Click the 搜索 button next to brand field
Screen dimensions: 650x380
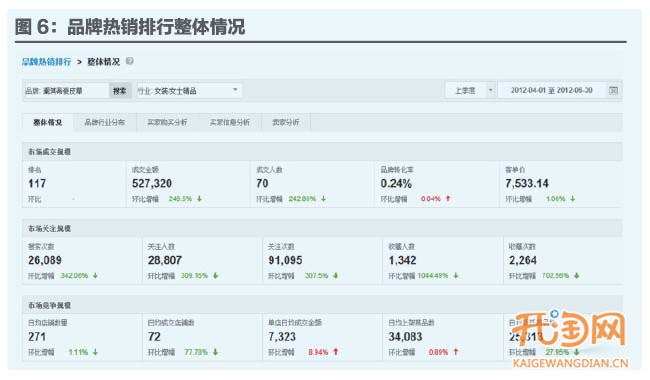coord(120,90)
